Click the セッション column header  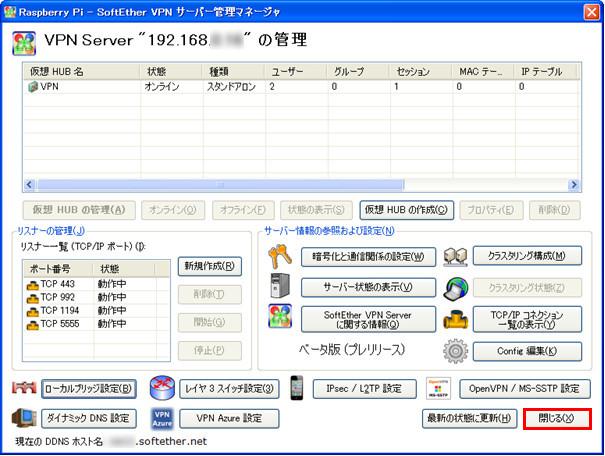[421, 71]
